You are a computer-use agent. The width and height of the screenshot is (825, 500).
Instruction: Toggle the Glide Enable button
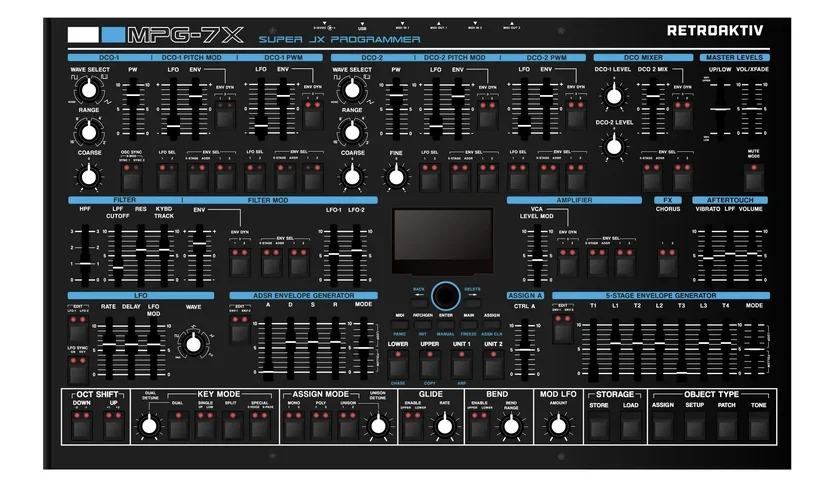point(412,425)
